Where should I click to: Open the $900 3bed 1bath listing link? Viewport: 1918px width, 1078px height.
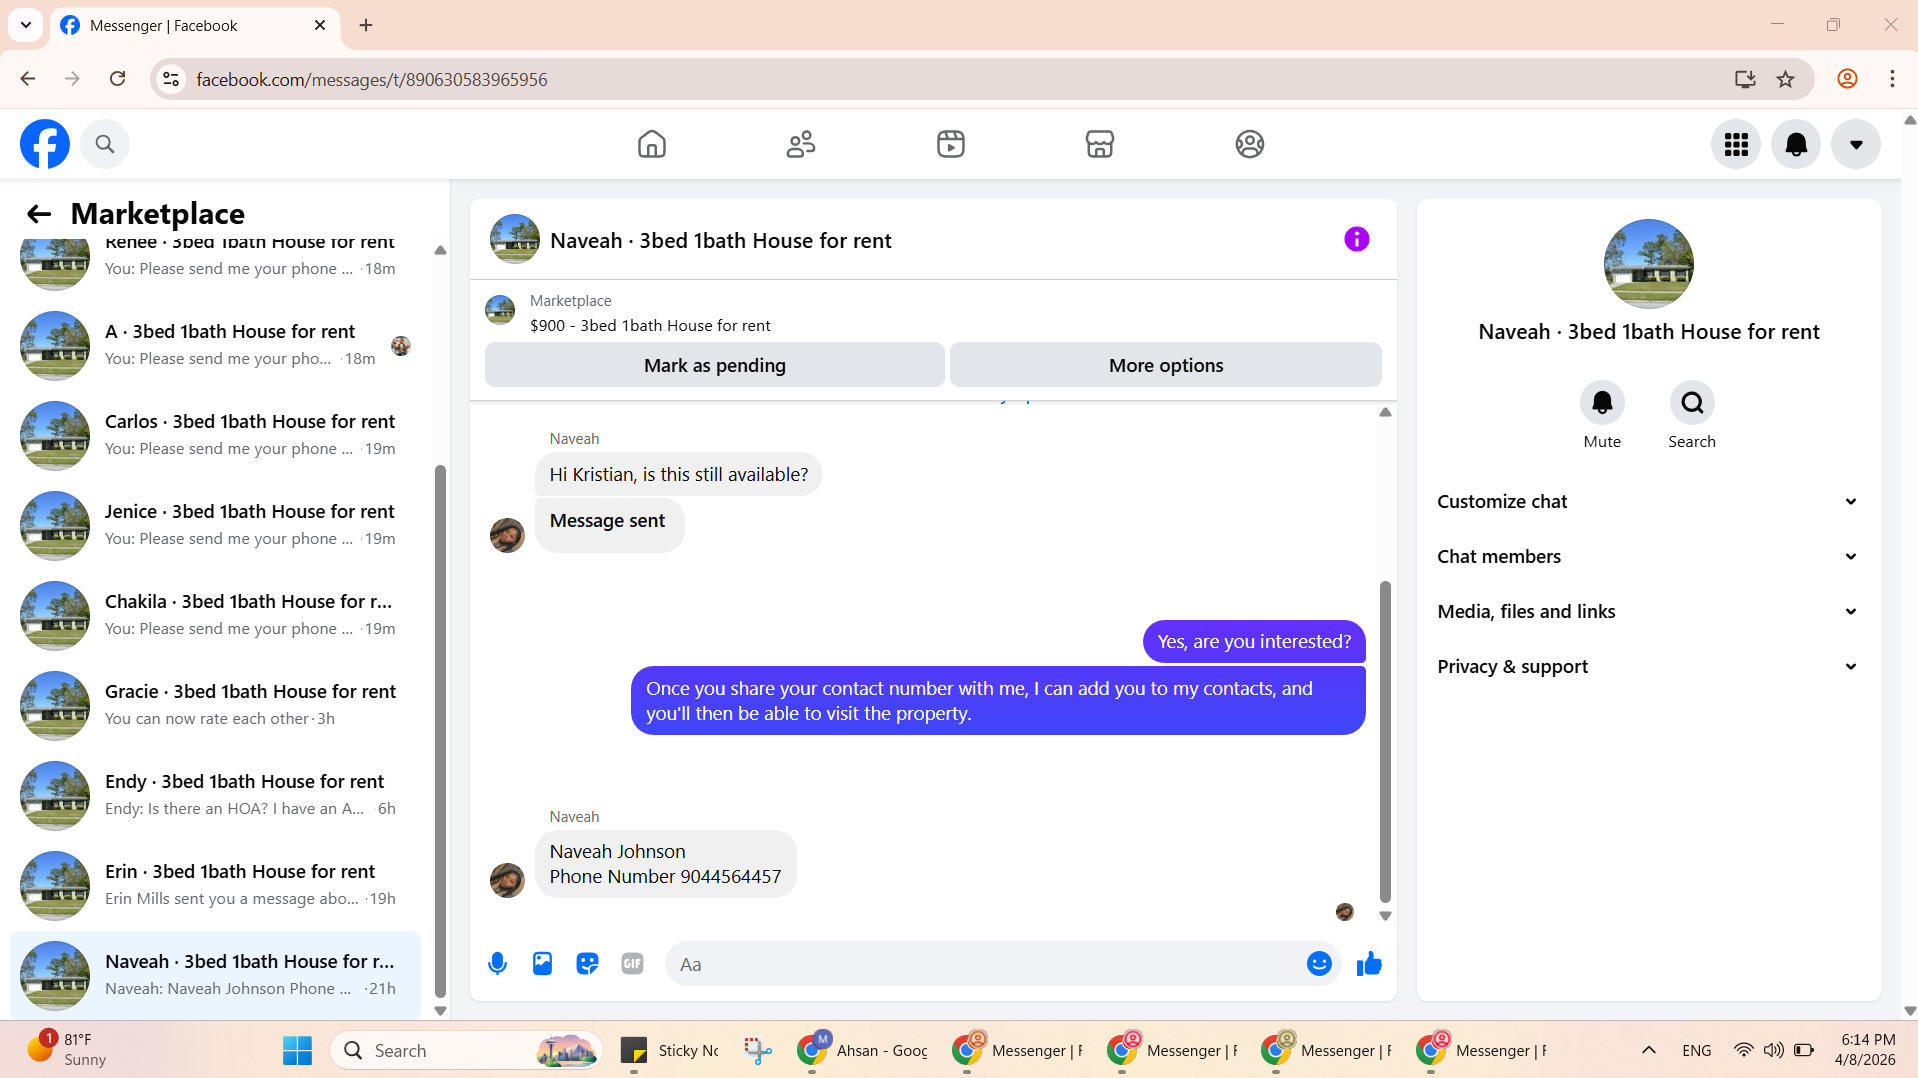650,326
